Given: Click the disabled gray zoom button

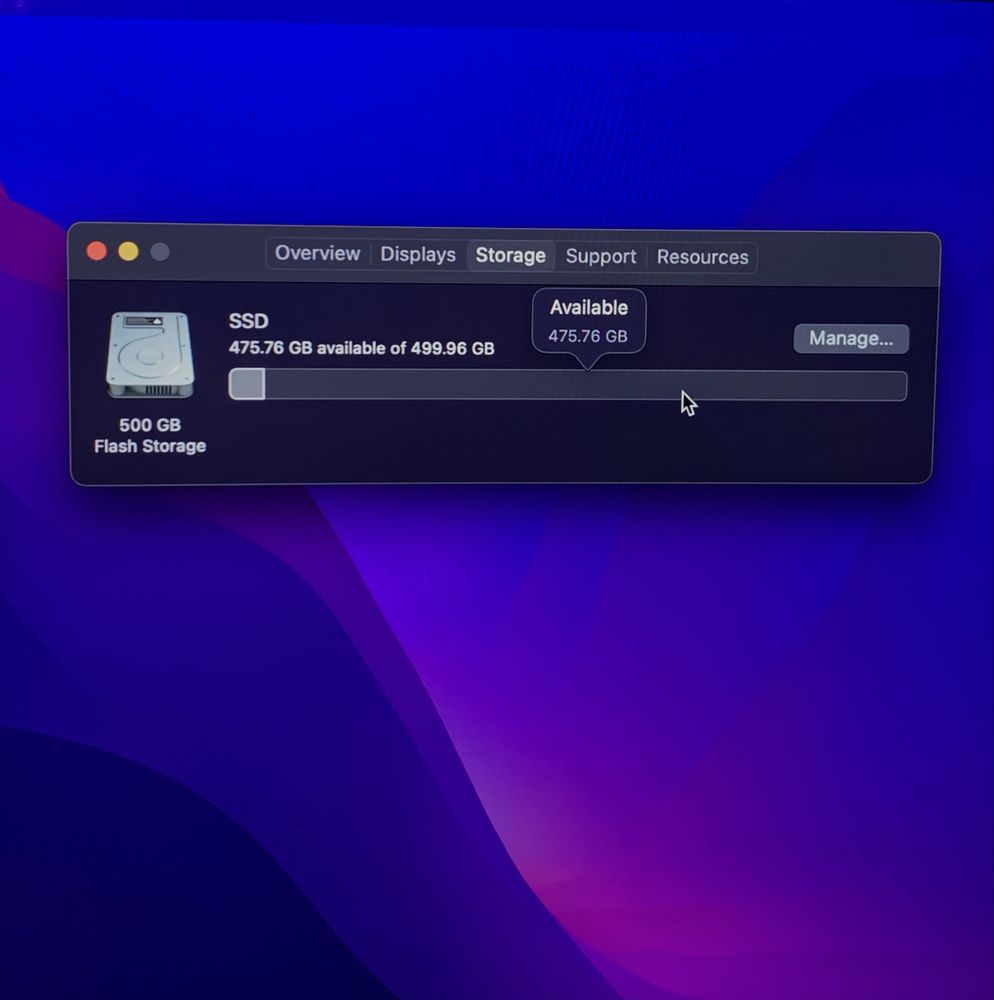Looking at the screenshot, I should [x=160, y=252].
